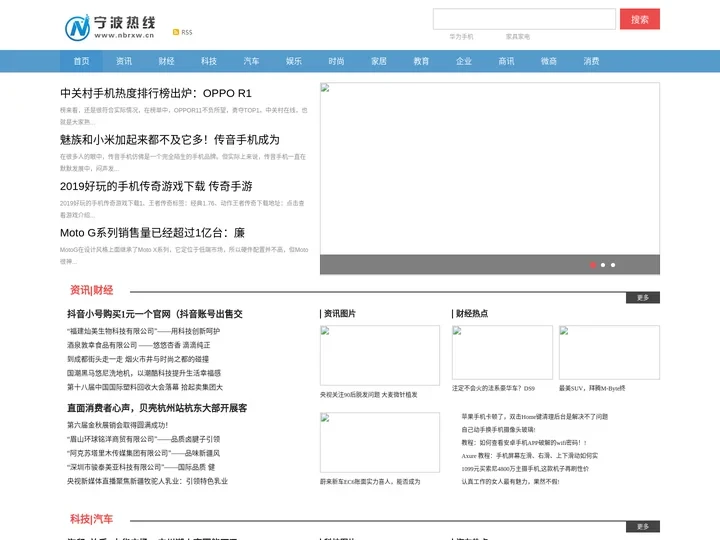Image resolution: width=720 pixels, height=540 pixels.
Task: Open article 国潮黑马悠尼洗地机
Action: 144,373
